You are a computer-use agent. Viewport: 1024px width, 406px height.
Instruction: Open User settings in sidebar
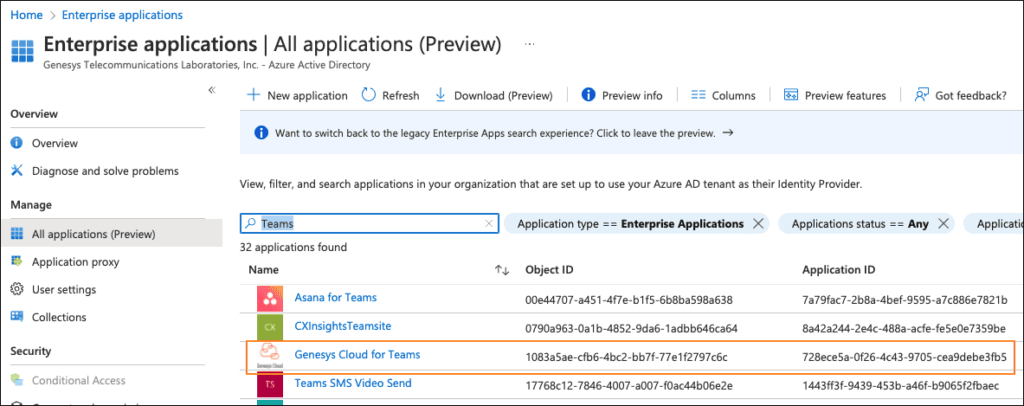(x=64, y=289)
